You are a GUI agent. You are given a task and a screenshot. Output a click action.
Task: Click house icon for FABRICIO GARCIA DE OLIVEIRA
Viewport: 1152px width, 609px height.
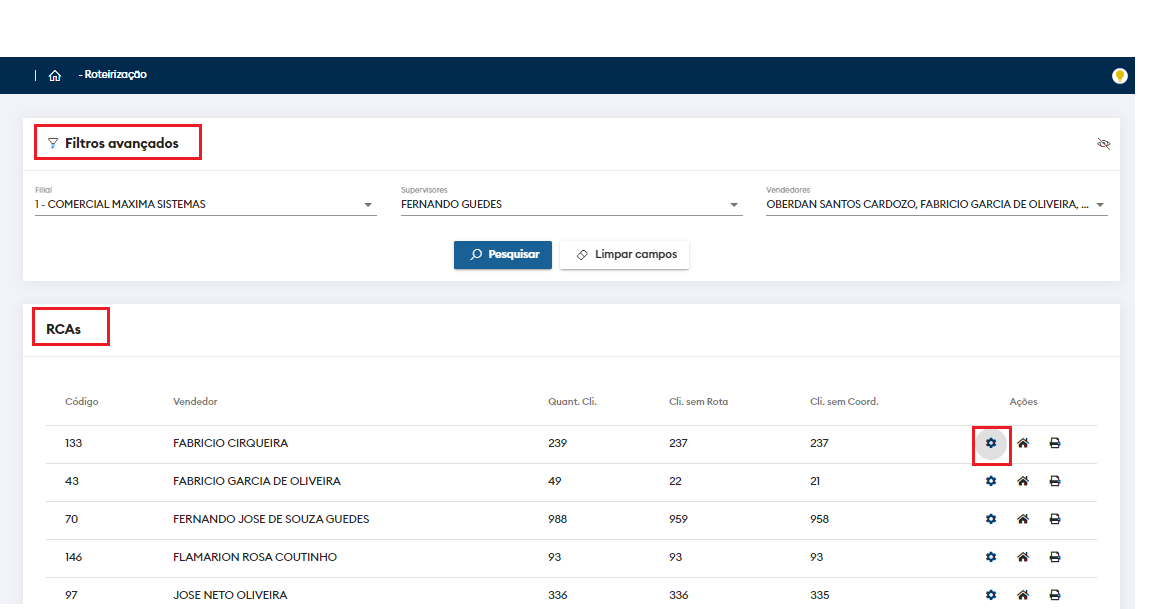point(1023,481)
